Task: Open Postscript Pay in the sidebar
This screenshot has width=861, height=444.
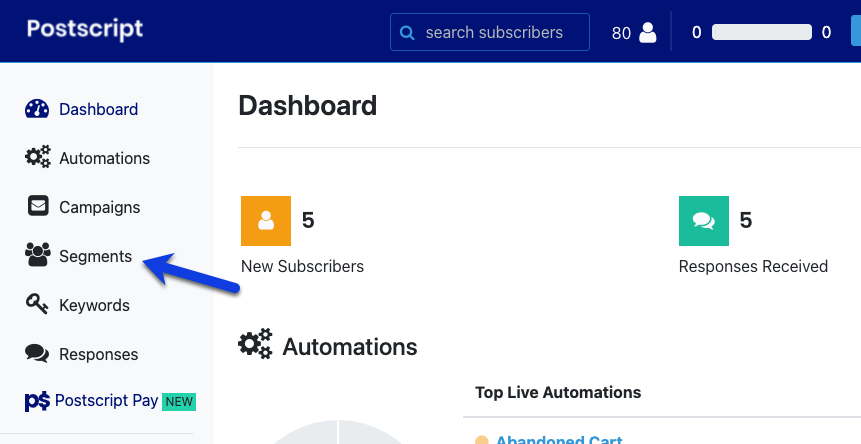Action: click(x=107, y=401)
